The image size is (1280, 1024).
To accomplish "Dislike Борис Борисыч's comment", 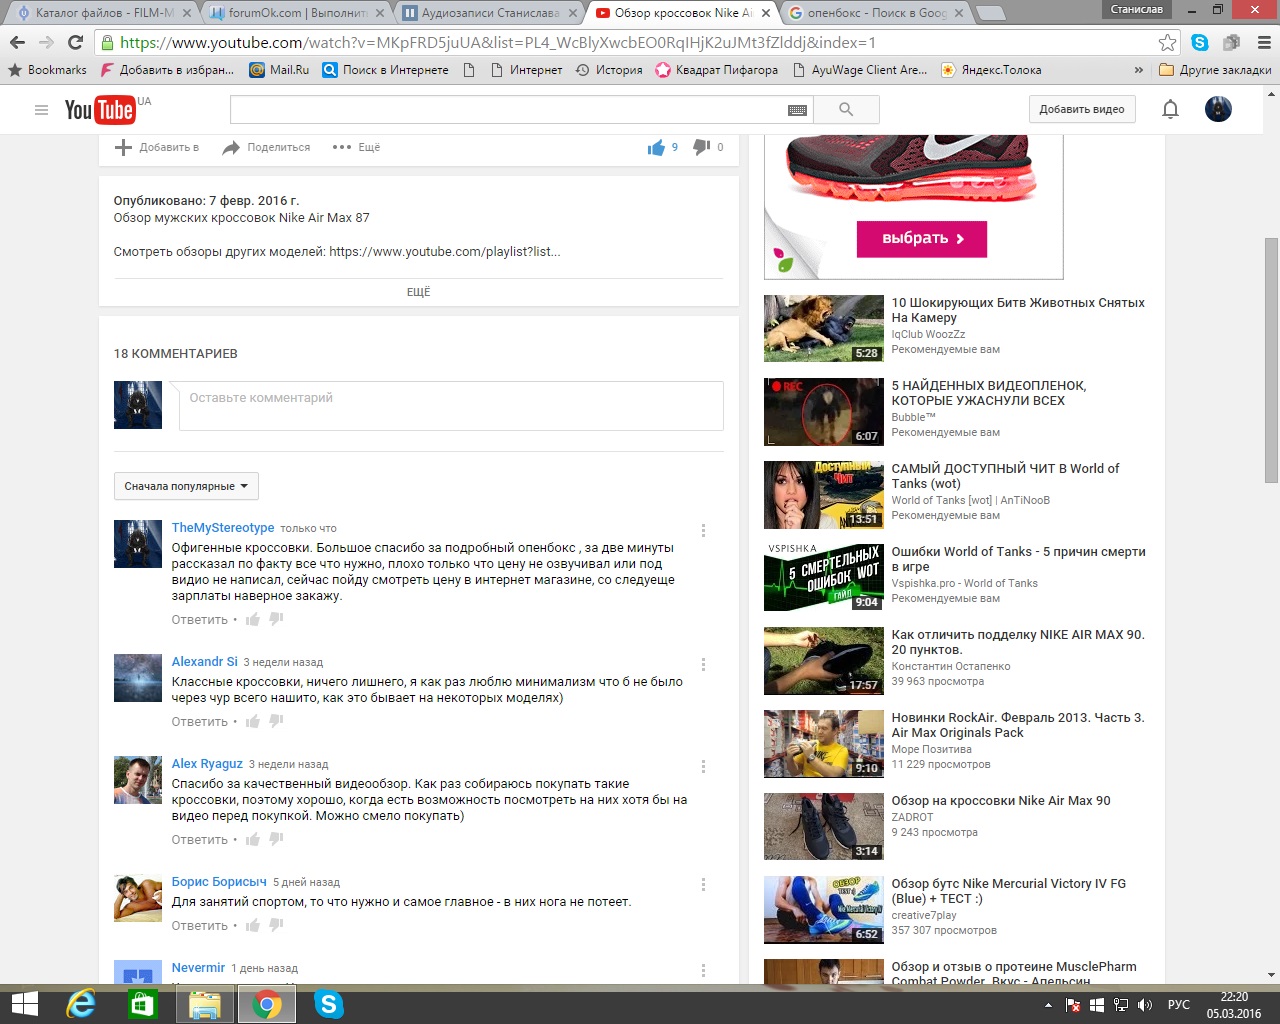I will [276, 926].
